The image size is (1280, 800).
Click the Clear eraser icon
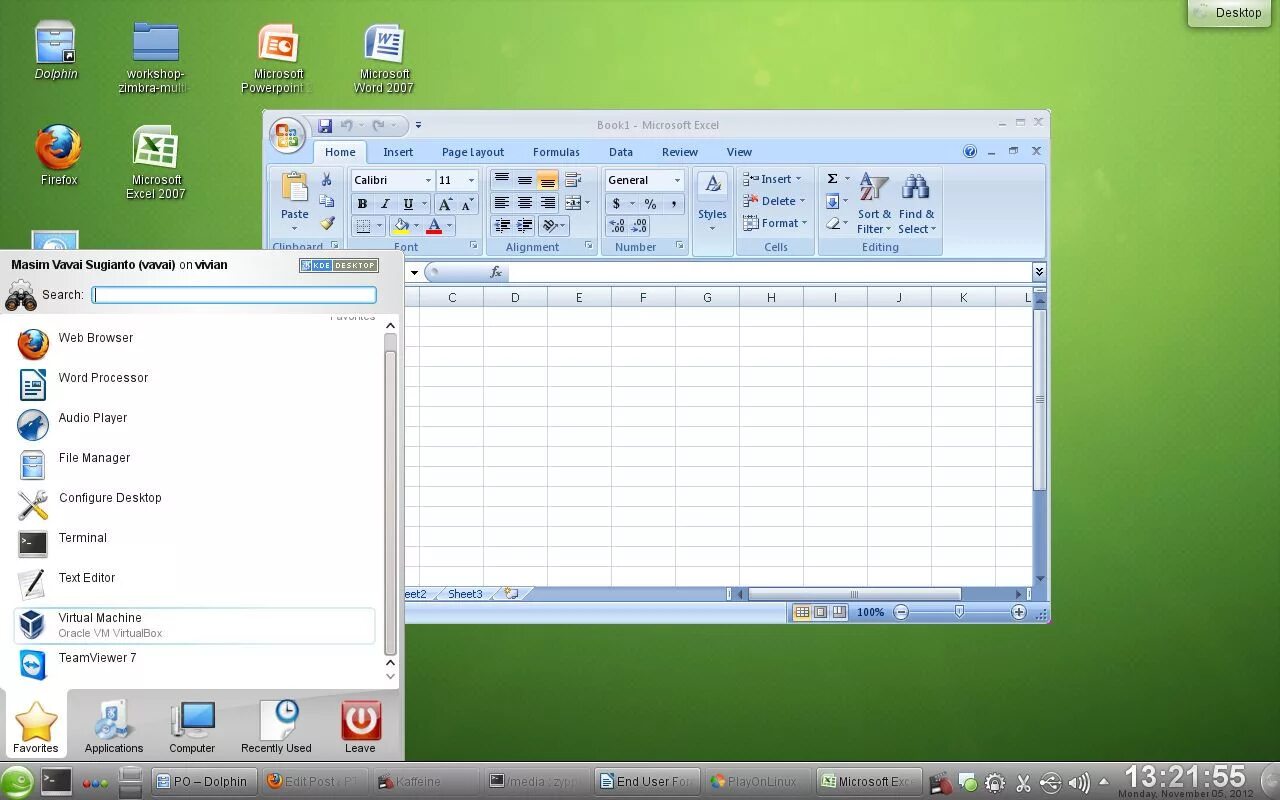832,223
